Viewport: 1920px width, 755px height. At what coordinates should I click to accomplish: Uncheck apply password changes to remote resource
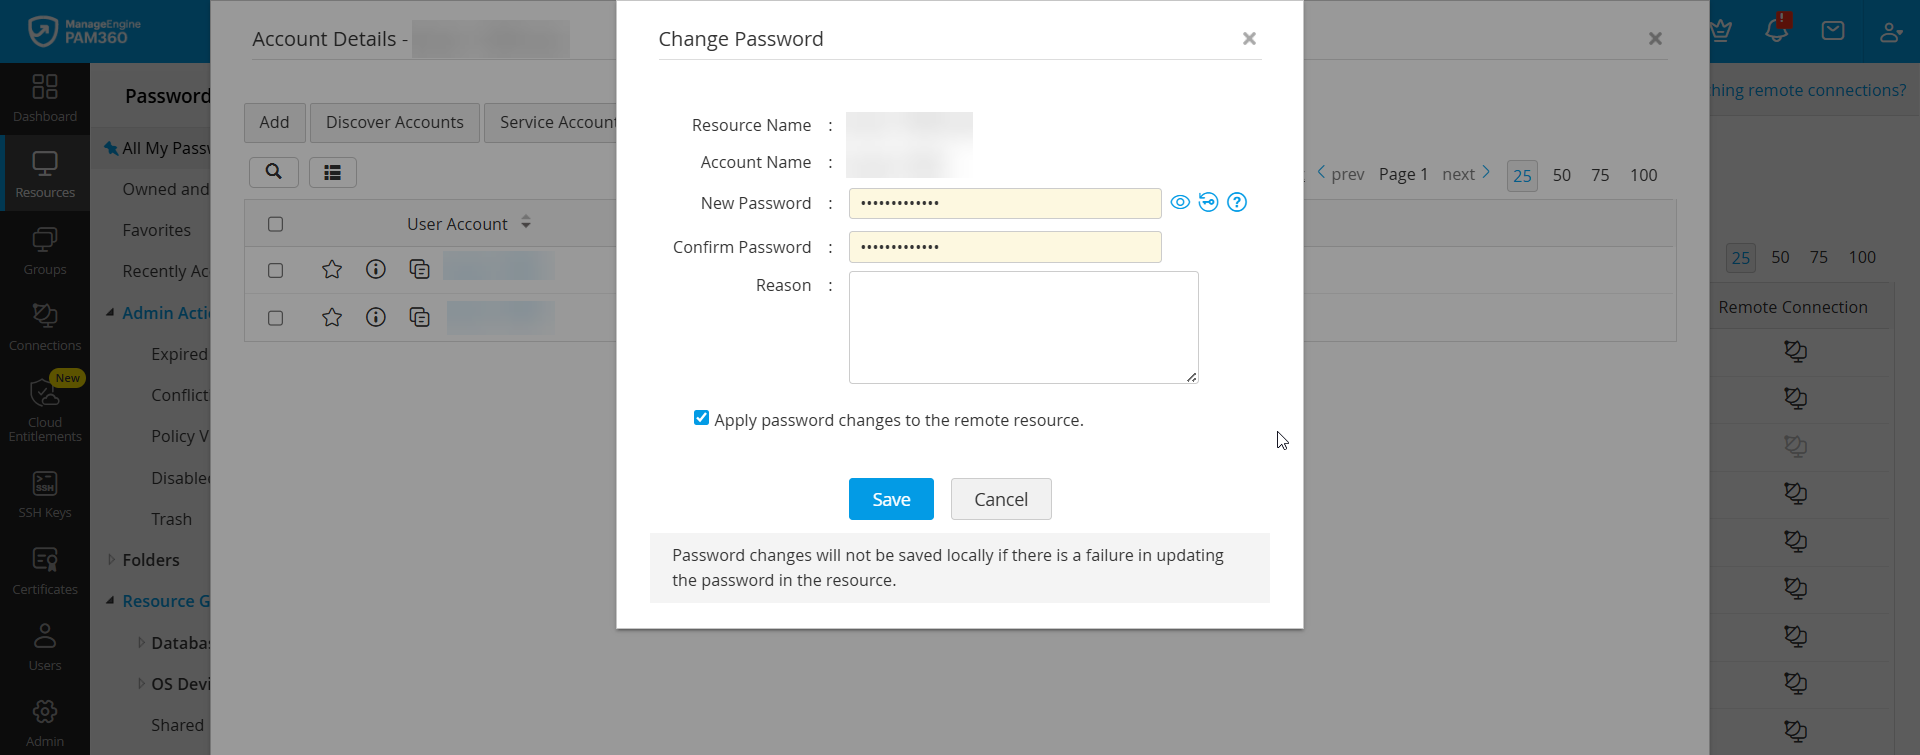[x=701, y=417]
